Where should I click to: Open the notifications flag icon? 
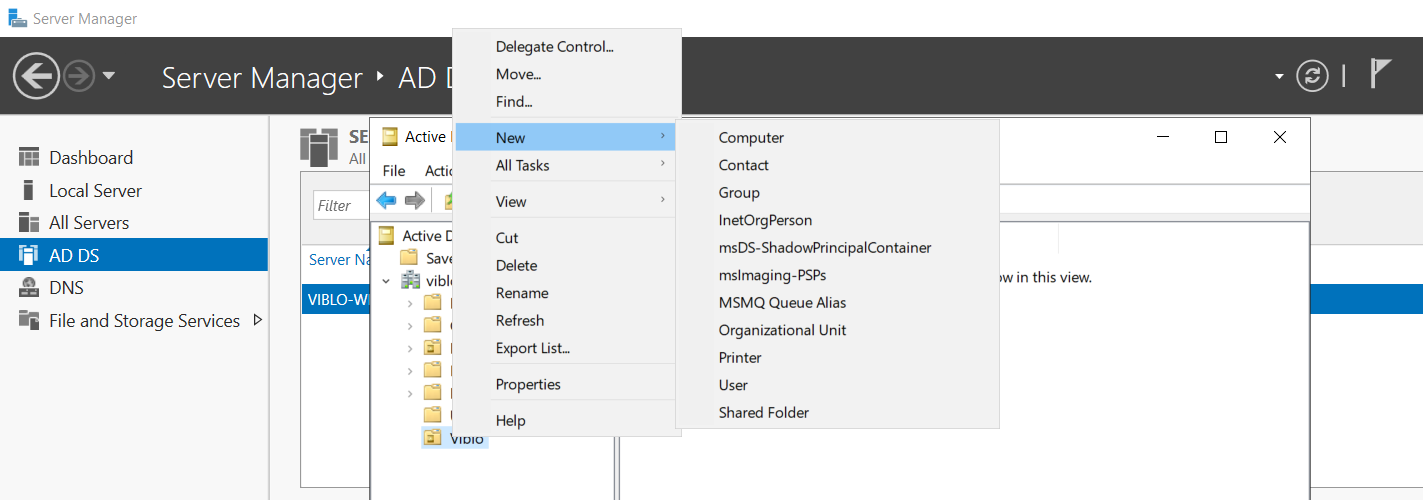1380,74
